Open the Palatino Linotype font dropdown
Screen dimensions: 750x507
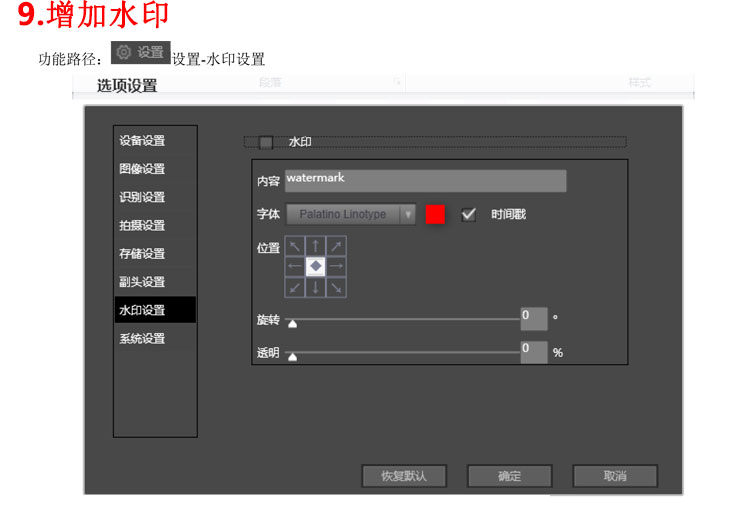pyautogui.click(x=408, y=214)
